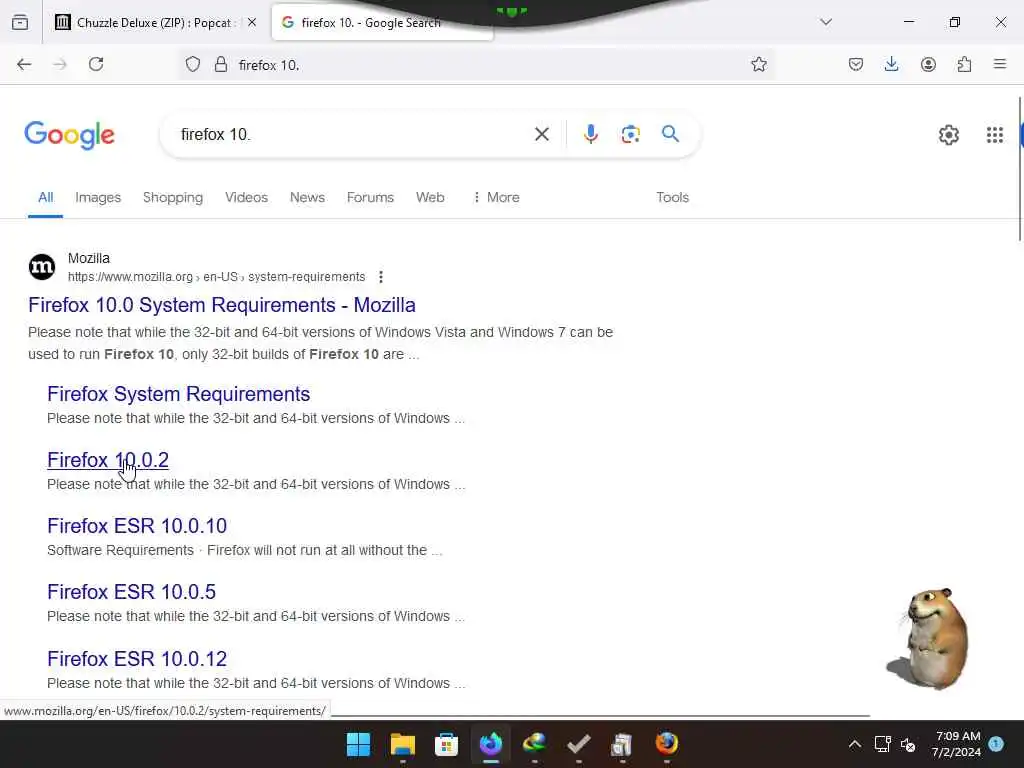Open the clock showing 7:09 AM

click(957, 744)
